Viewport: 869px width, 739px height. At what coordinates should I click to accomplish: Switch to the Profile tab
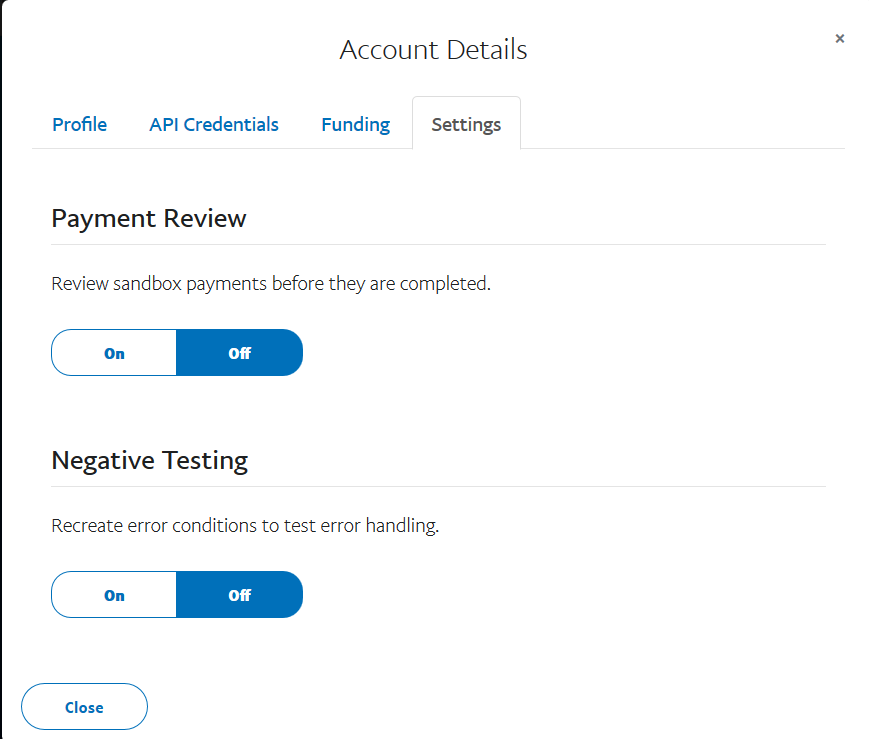click(x=79, y=125)
